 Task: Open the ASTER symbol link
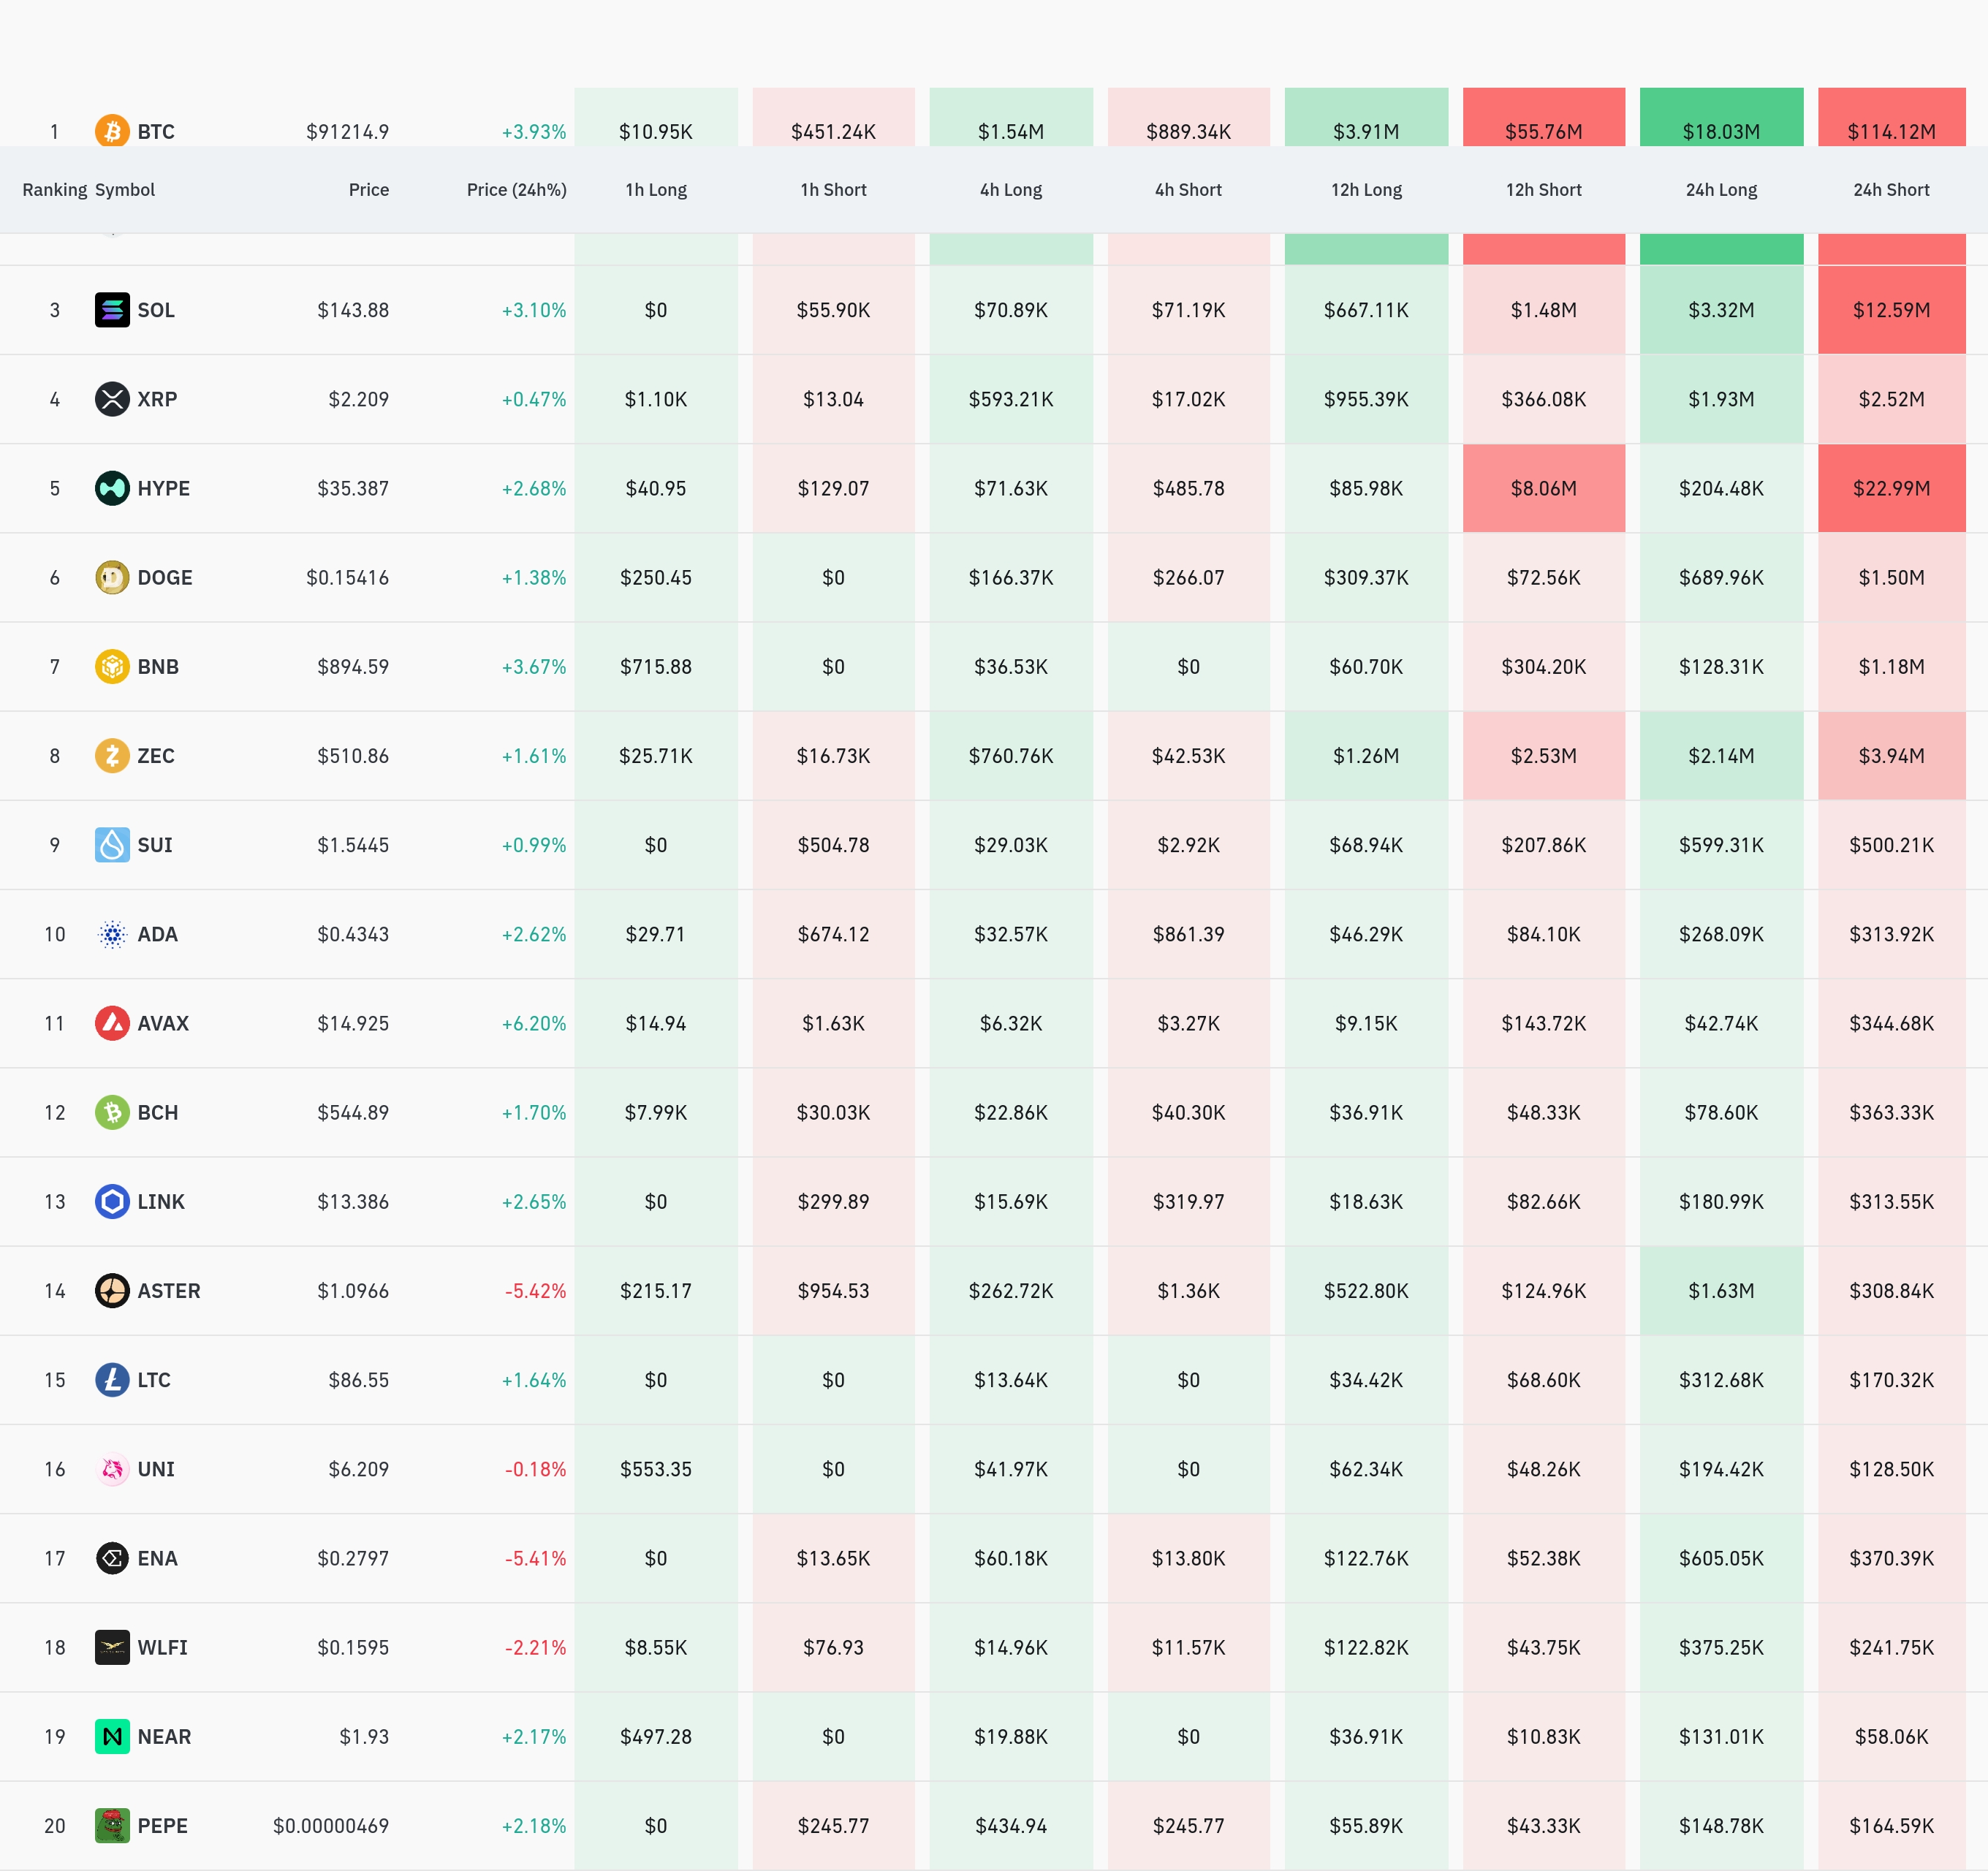[168, 1290]
